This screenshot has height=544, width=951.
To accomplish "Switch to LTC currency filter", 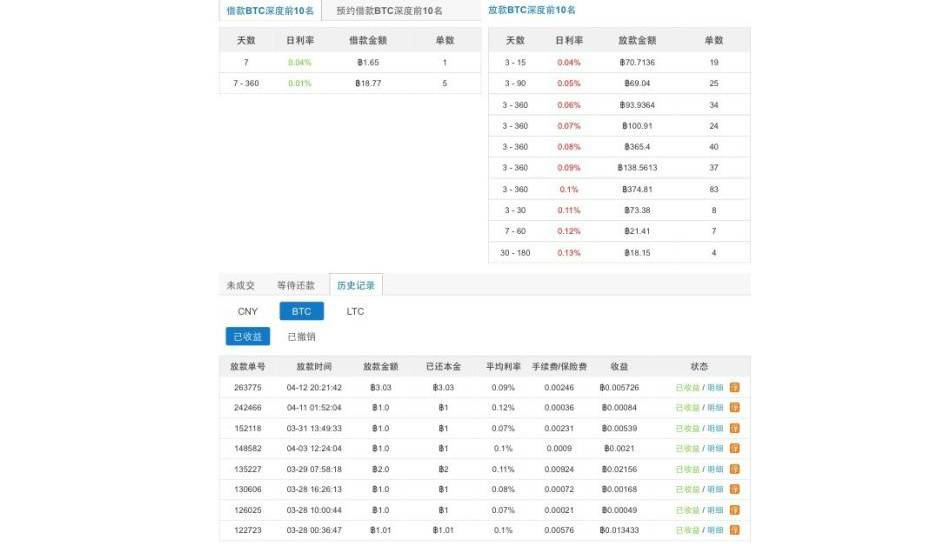I will [x=355, y=311].
